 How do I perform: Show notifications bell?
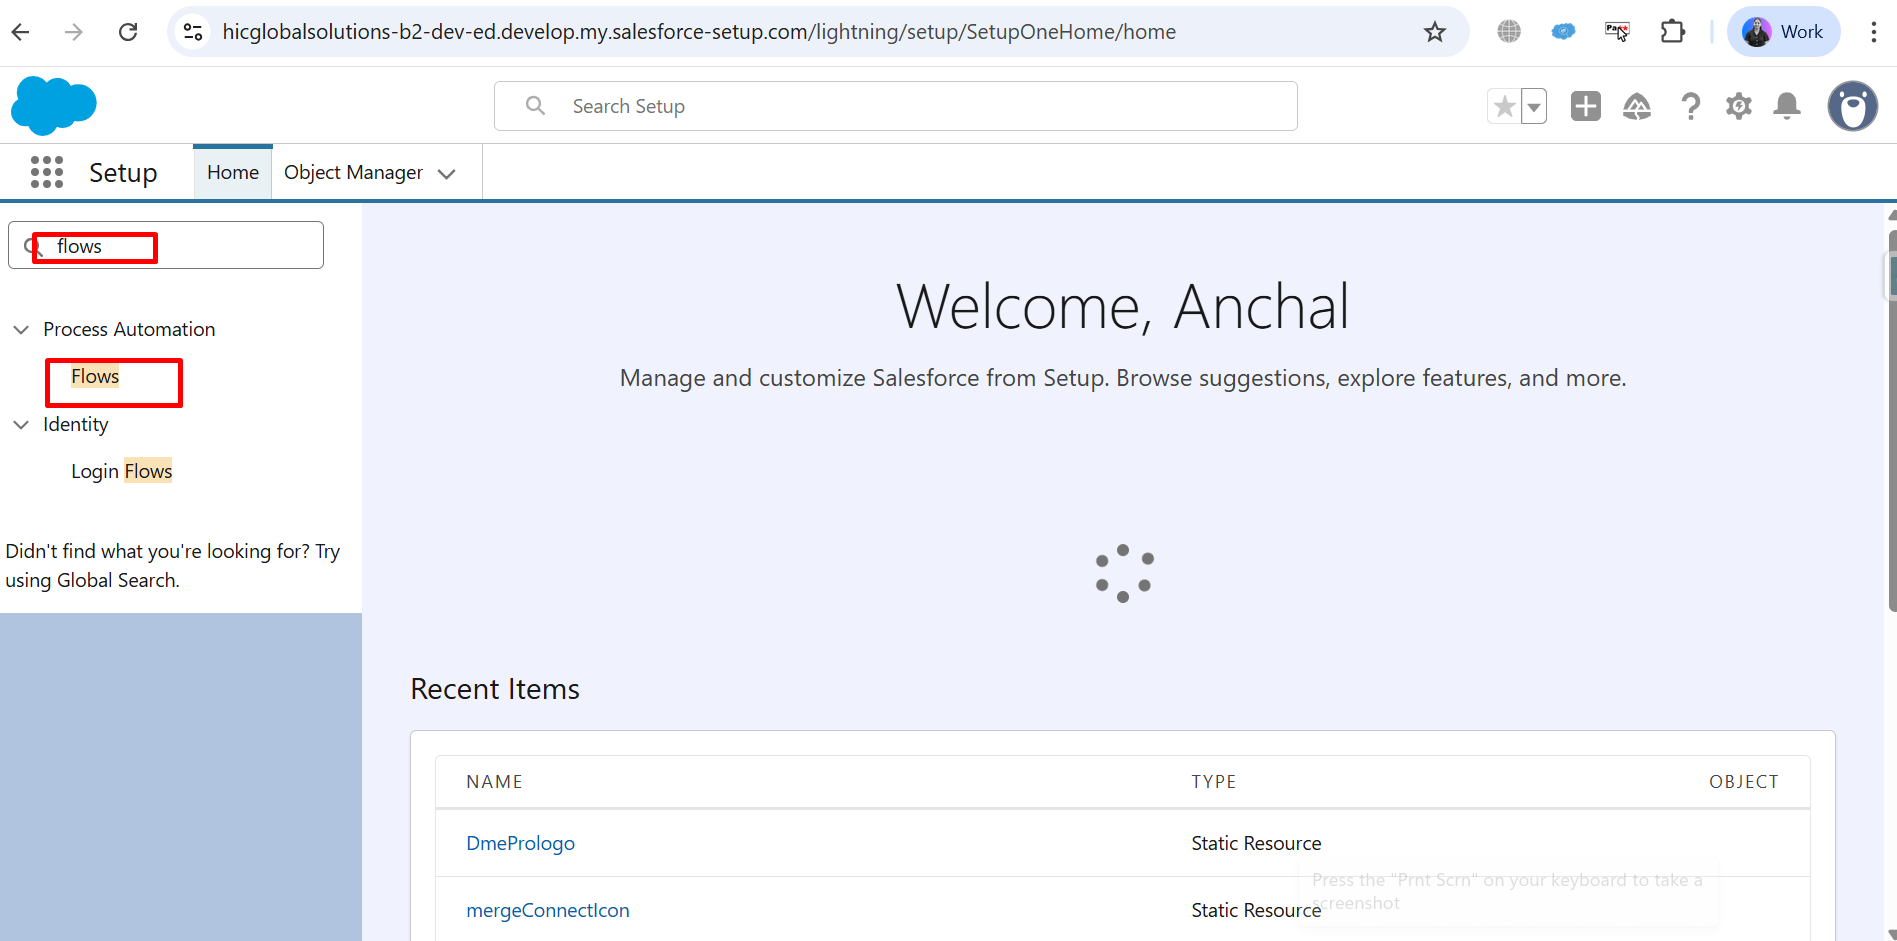pyautogui.click(x=1787, y=106)
